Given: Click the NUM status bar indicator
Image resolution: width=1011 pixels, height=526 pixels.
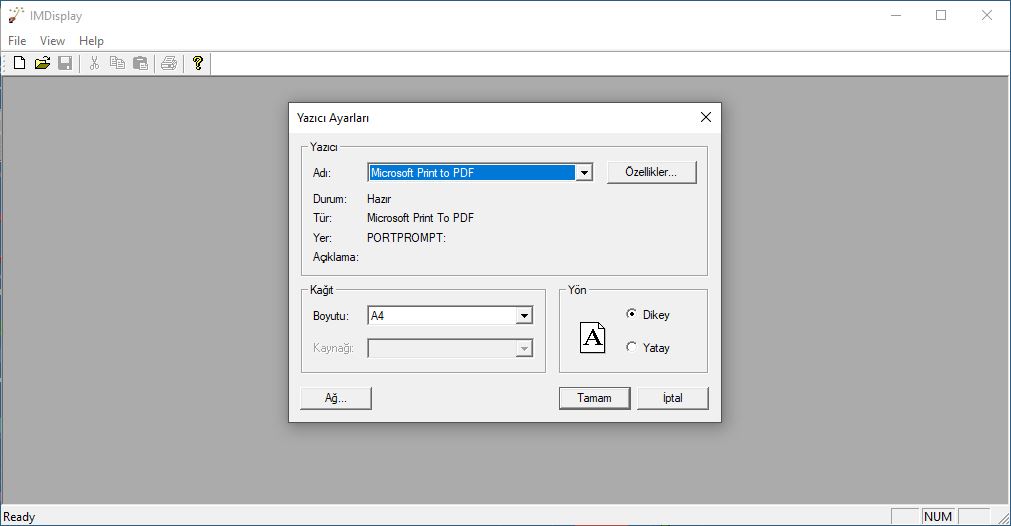Looking at the screenshot, I should click(937, 516).
